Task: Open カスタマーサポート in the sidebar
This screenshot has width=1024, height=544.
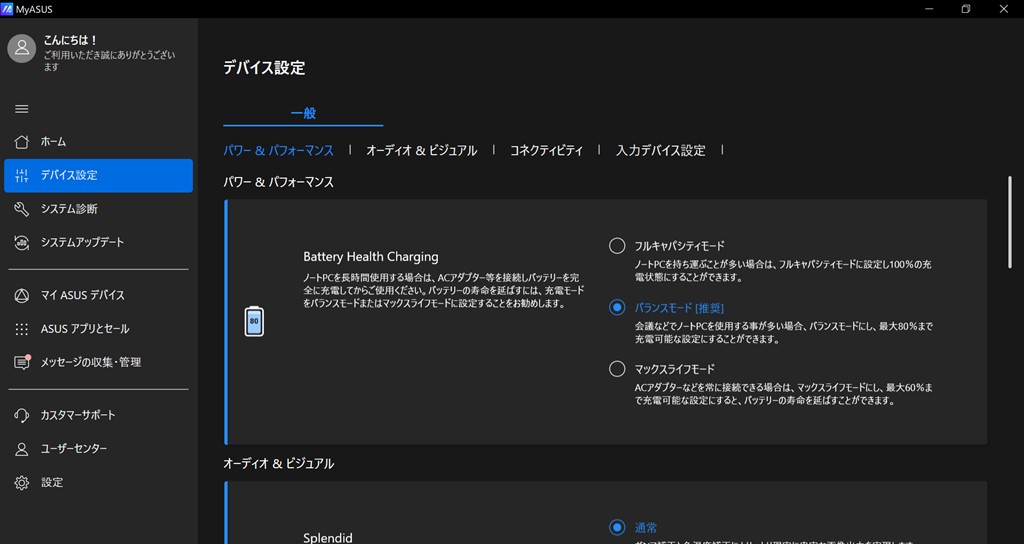Action: click(x=99, y=415)
